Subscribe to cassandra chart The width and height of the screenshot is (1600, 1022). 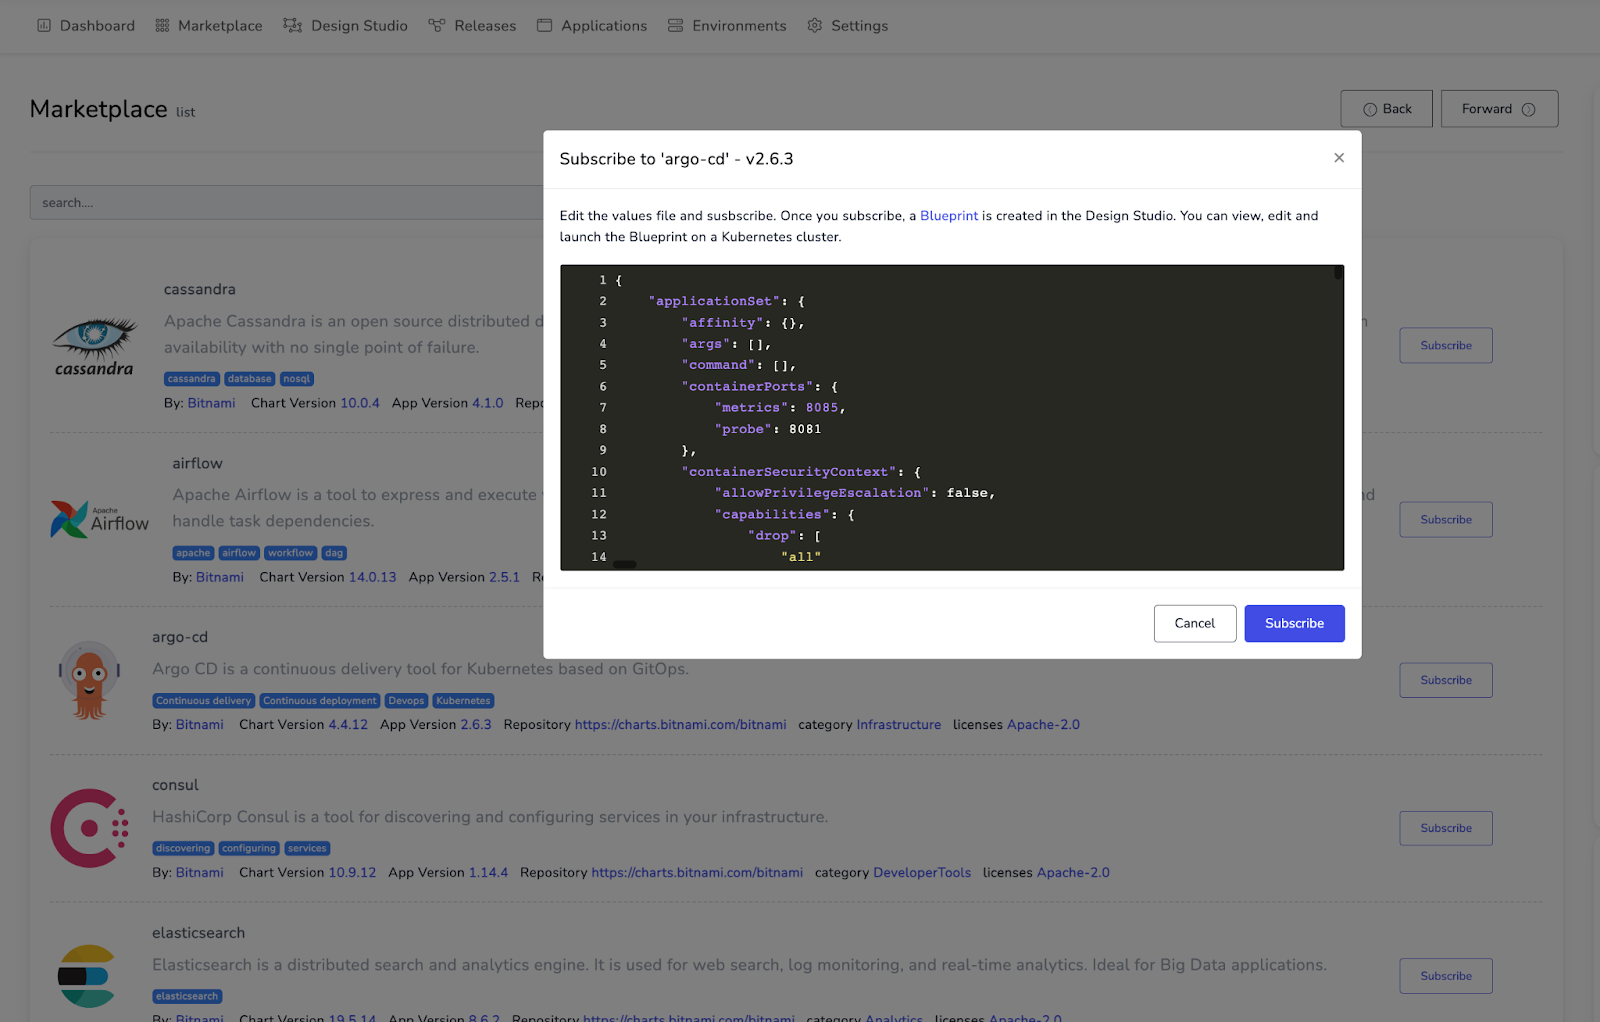click(x=1446, y=346)
